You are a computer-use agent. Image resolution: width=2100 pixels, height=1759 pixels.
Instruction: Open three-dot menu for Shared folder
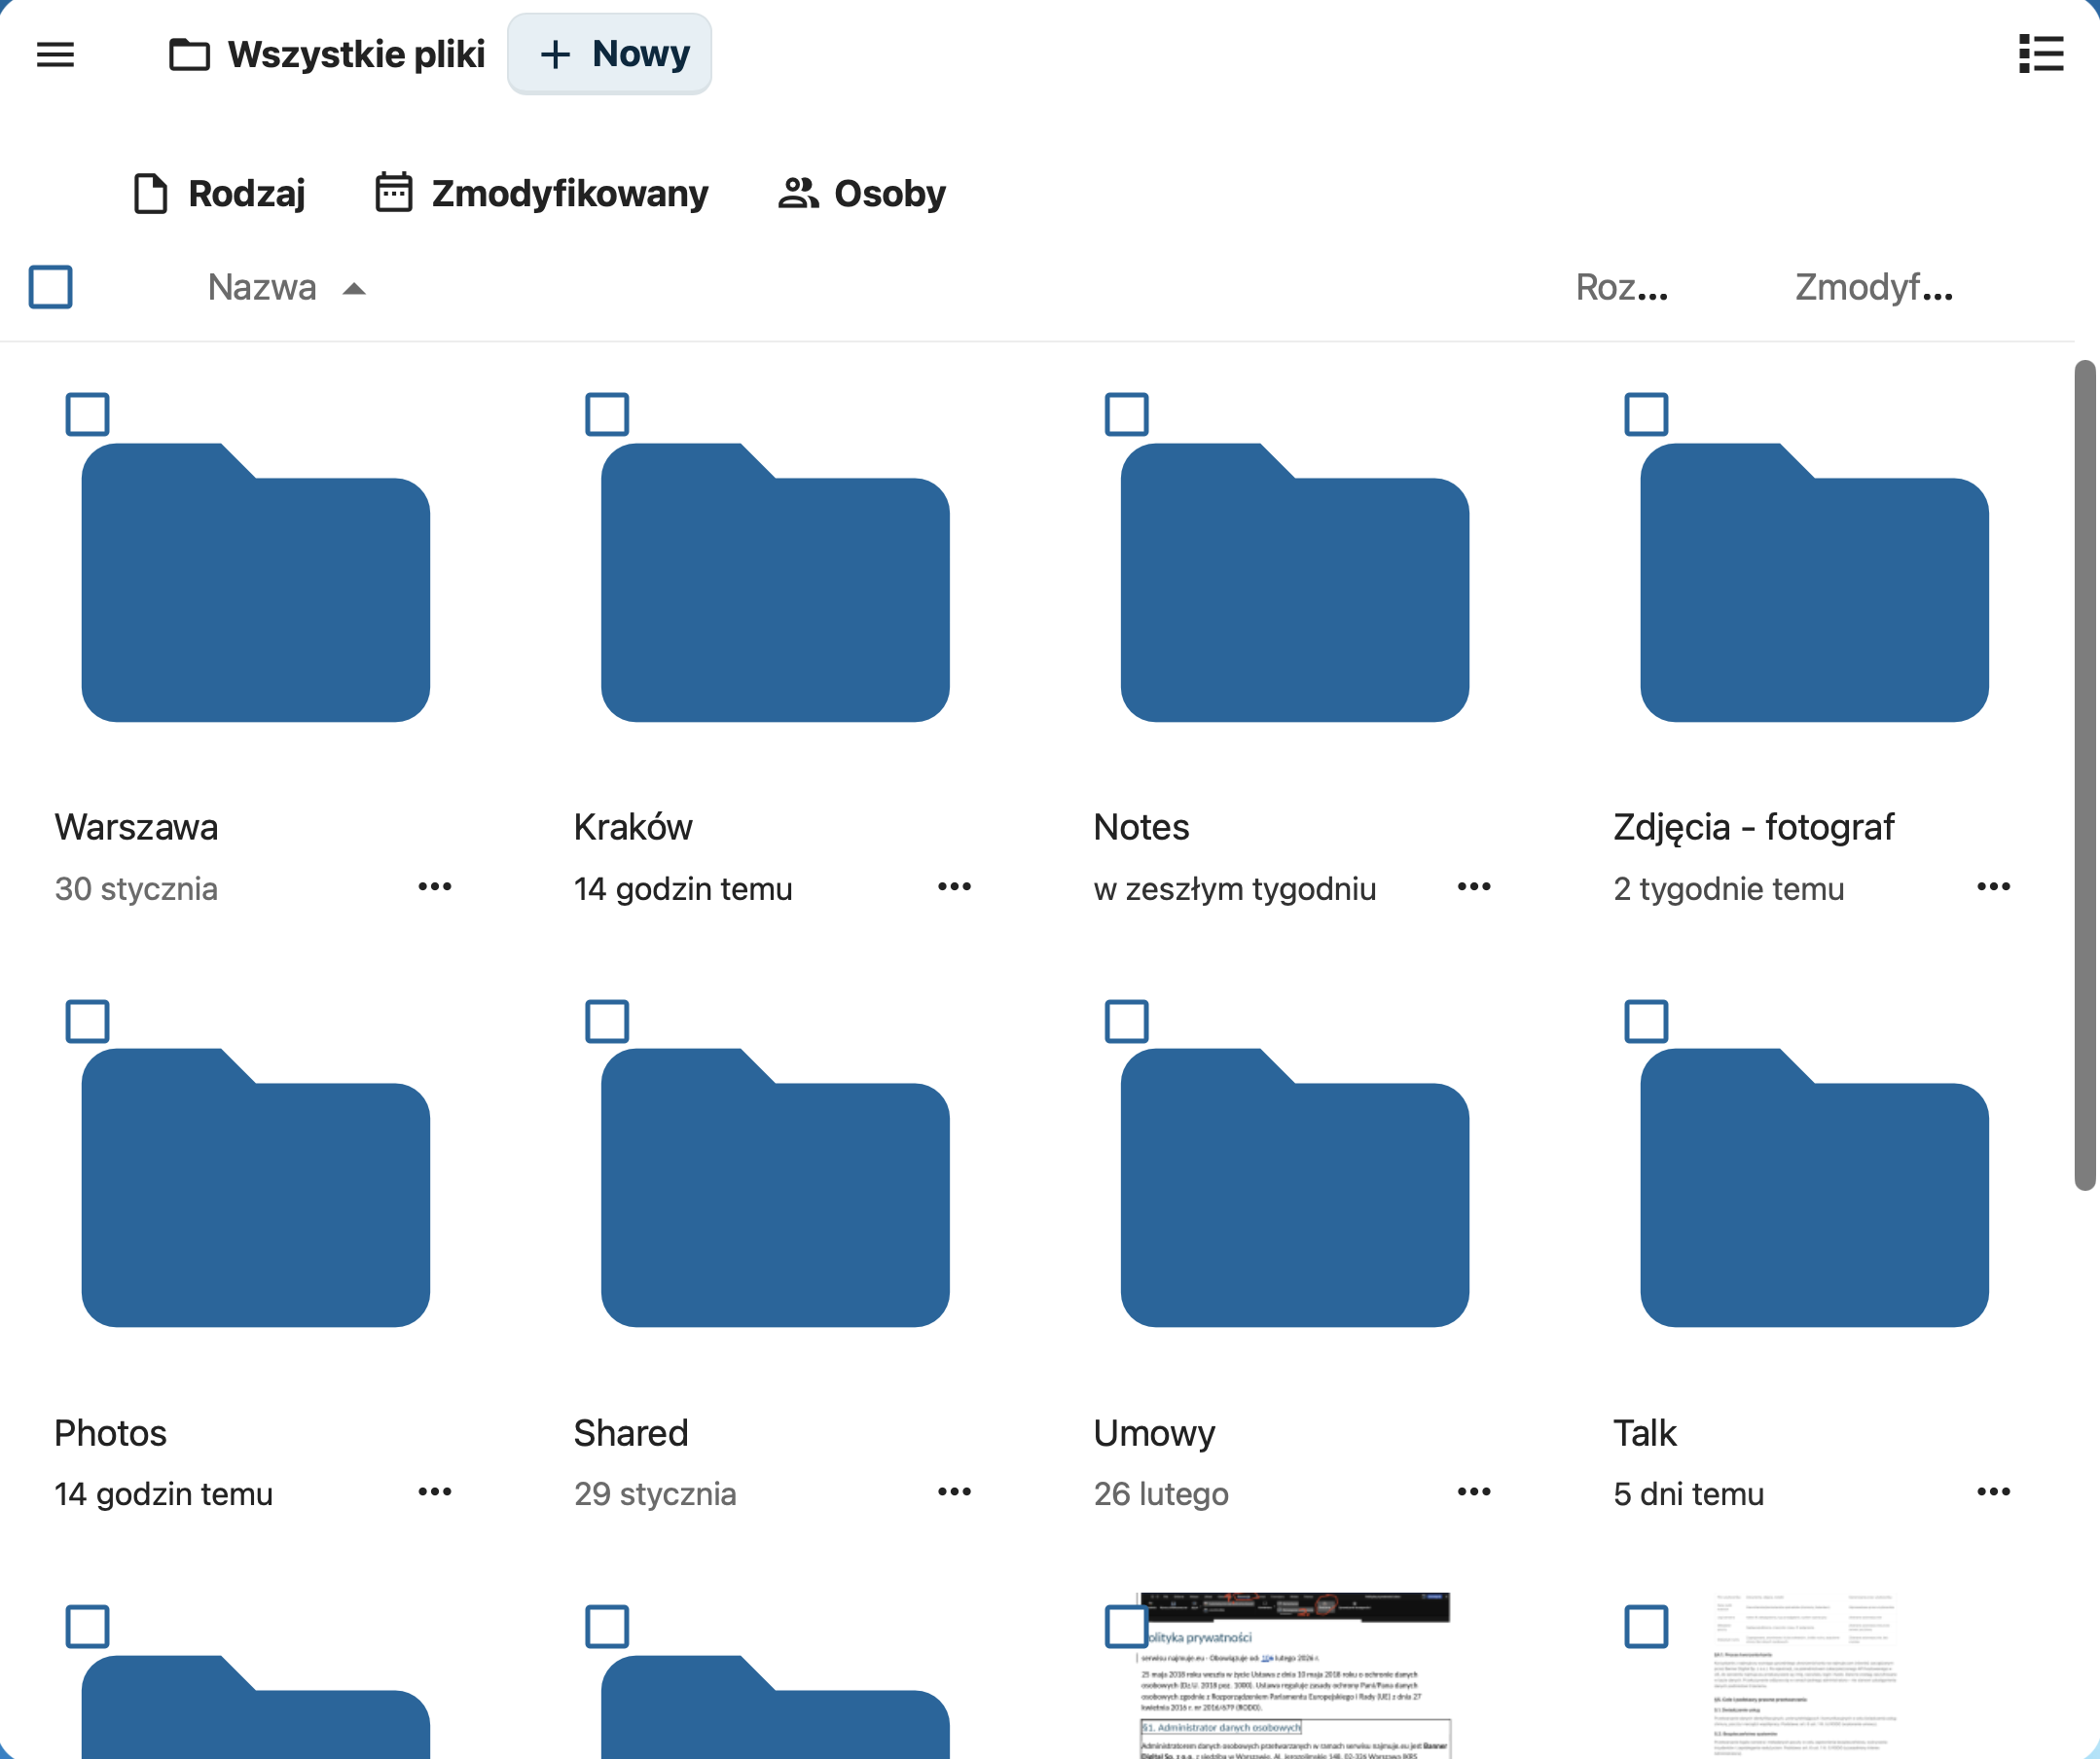click(x=954, y=1492)
